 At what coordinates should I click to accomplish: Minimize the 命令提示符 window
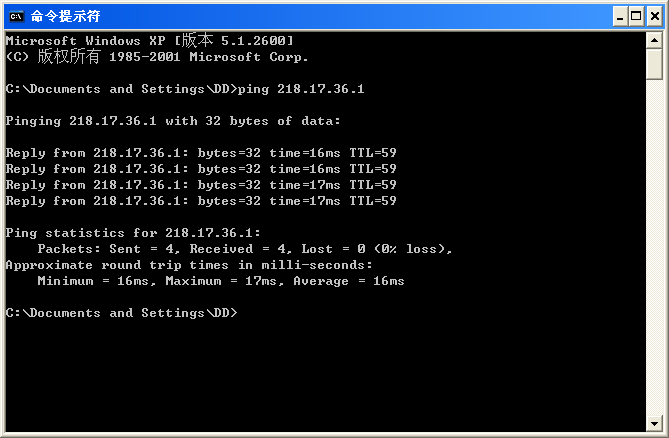point(620,17)
